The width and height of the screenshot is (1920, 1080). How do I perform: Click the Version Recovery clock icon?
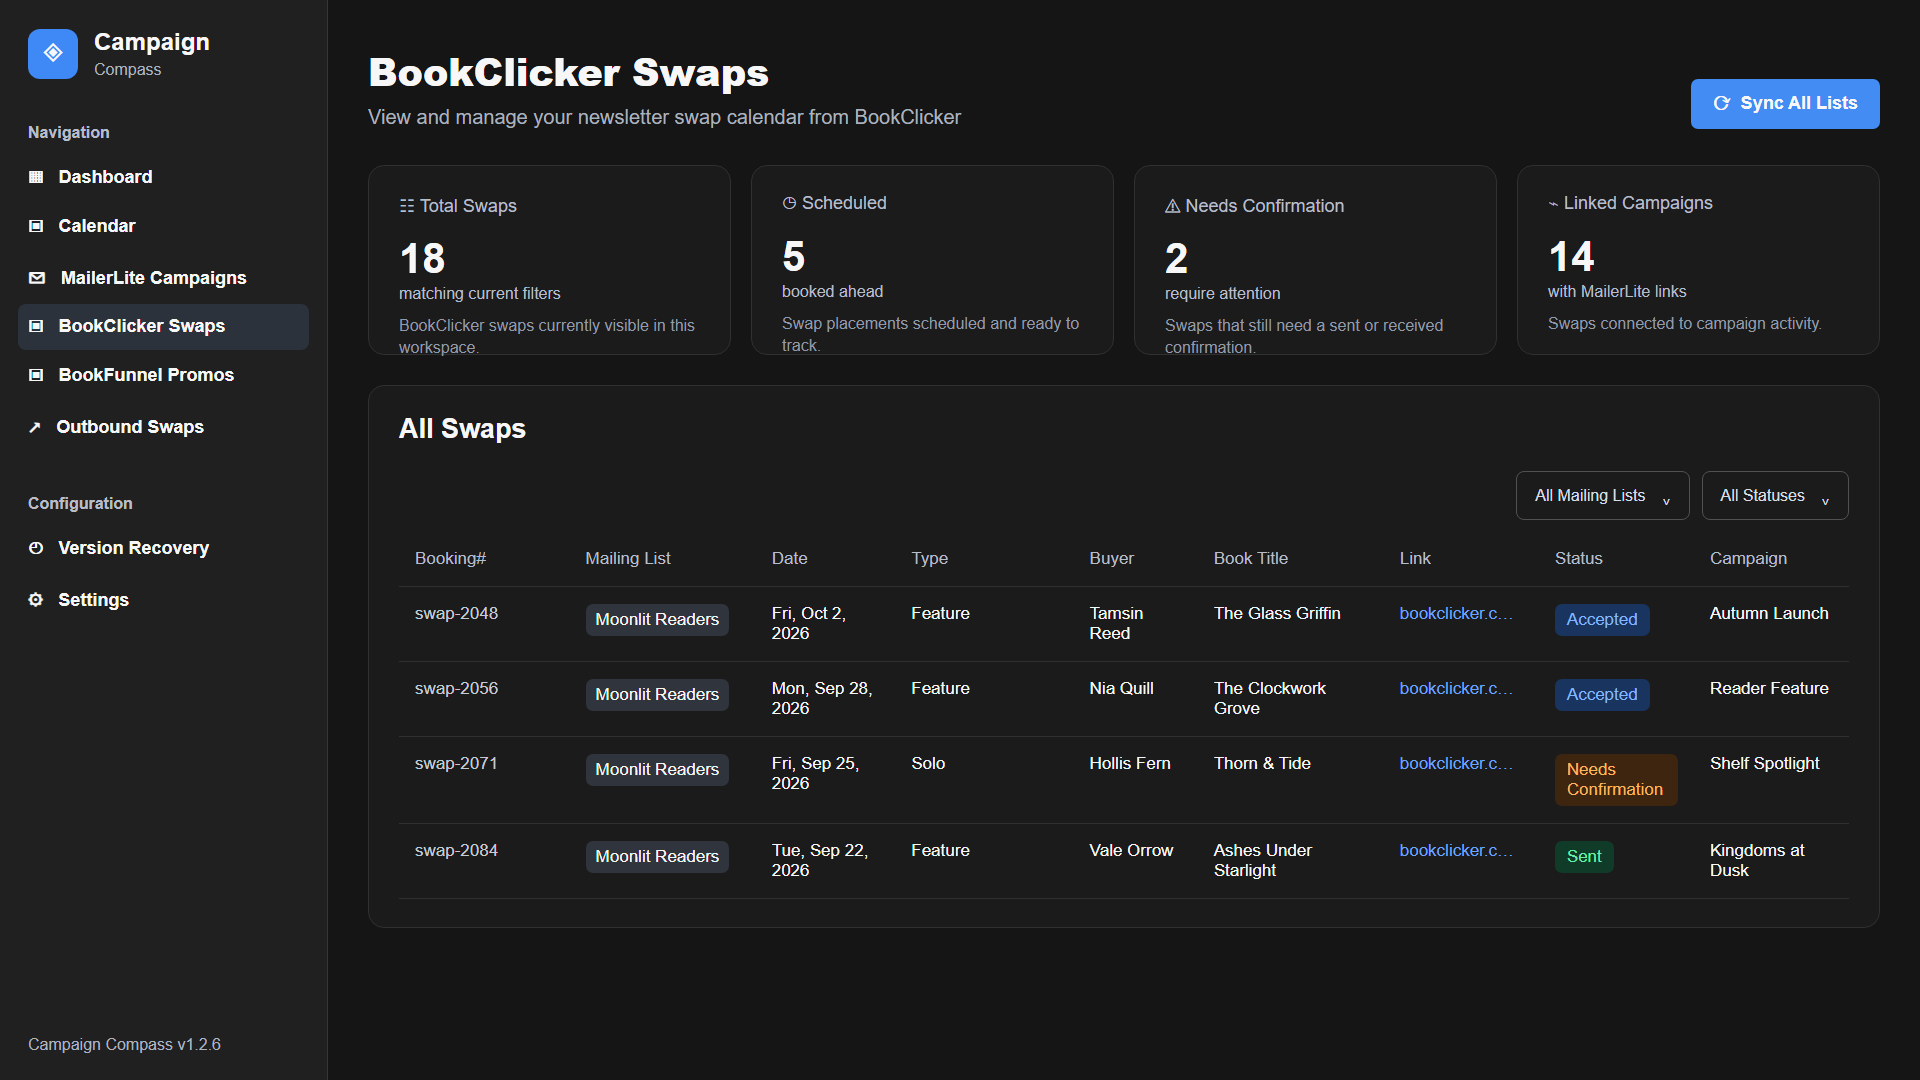tap(36, 548)
